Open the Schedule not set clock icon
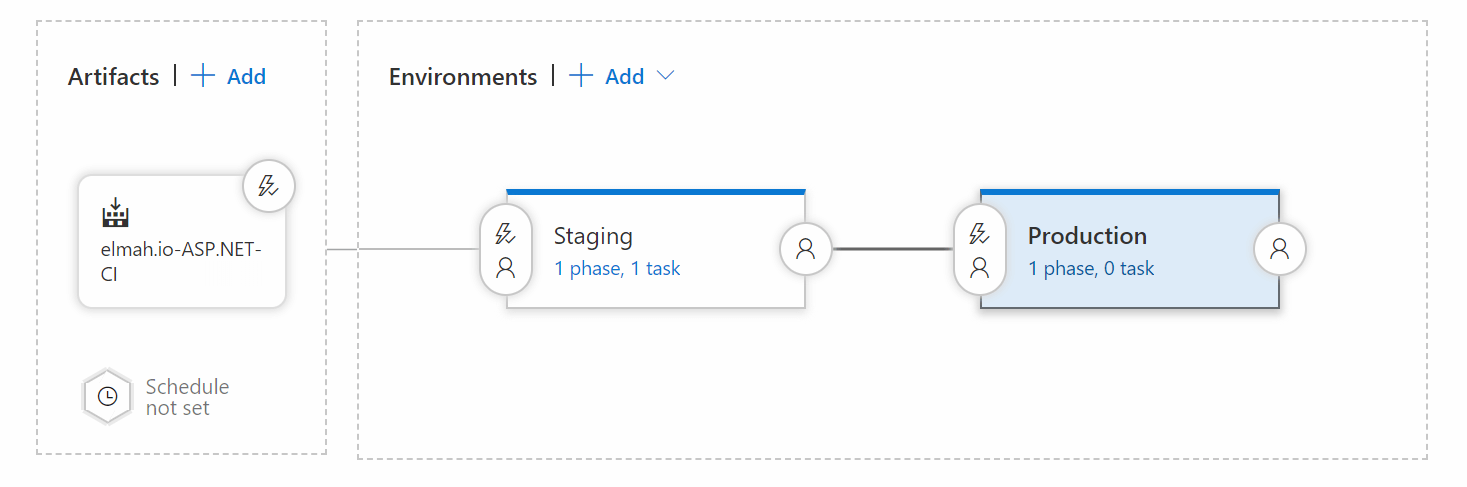This screenshot has height=487, width=1467. click(x=107, y=396)
